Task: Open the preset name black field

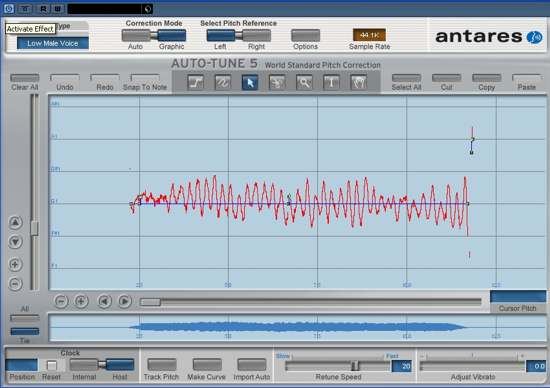Action: pyautogui.click(x=105, y=9)
